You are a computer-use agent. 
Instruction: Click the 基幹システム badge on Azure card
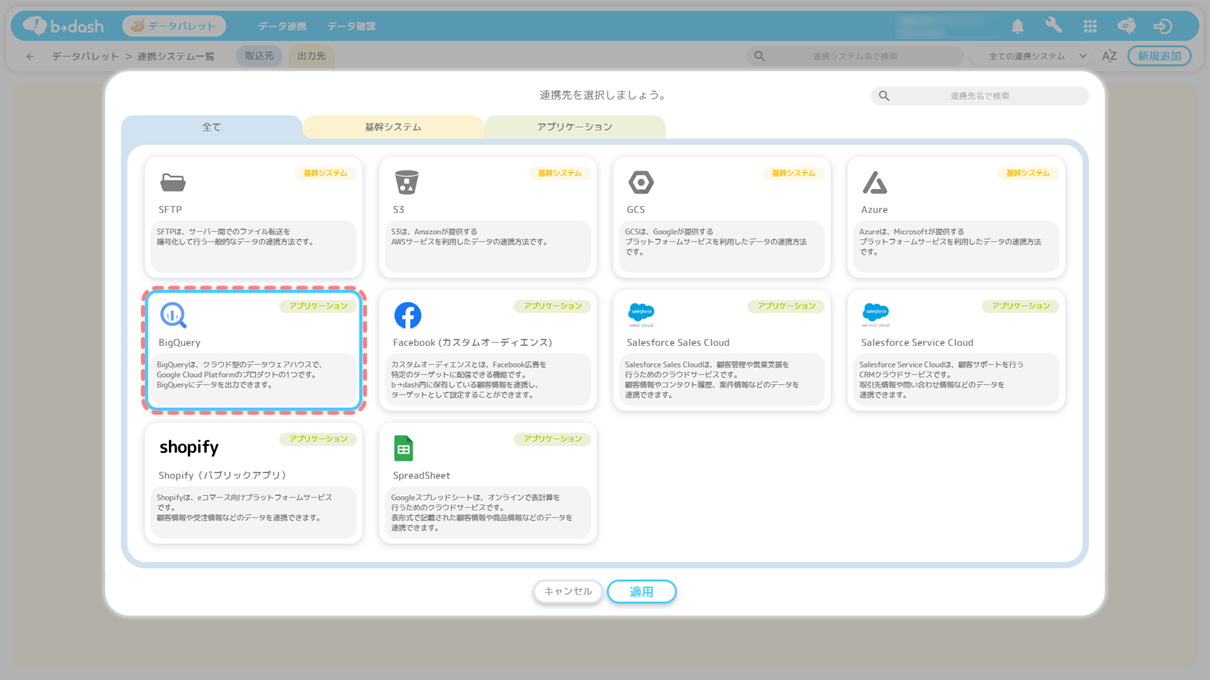[x=1028, y=173]
